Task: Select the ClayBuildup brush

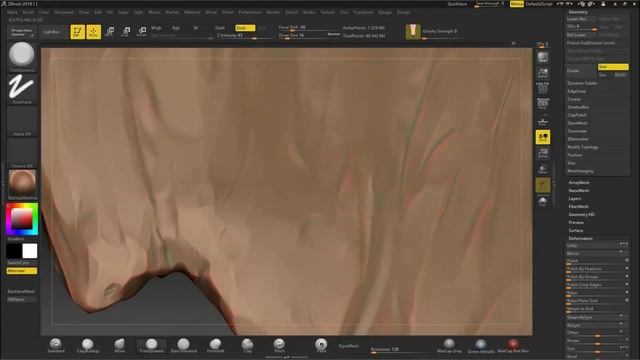Action: [x=87, y=345]
